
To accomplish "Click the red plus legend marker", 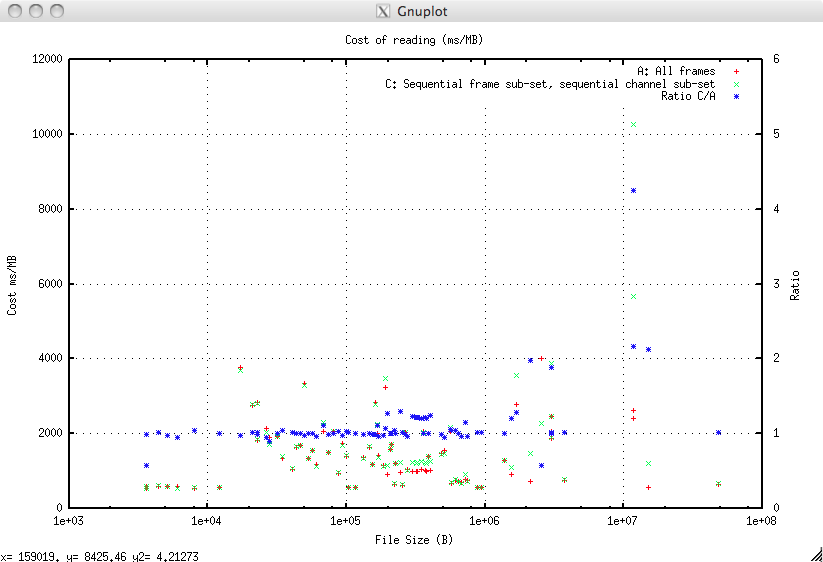I will click(736, 71).
